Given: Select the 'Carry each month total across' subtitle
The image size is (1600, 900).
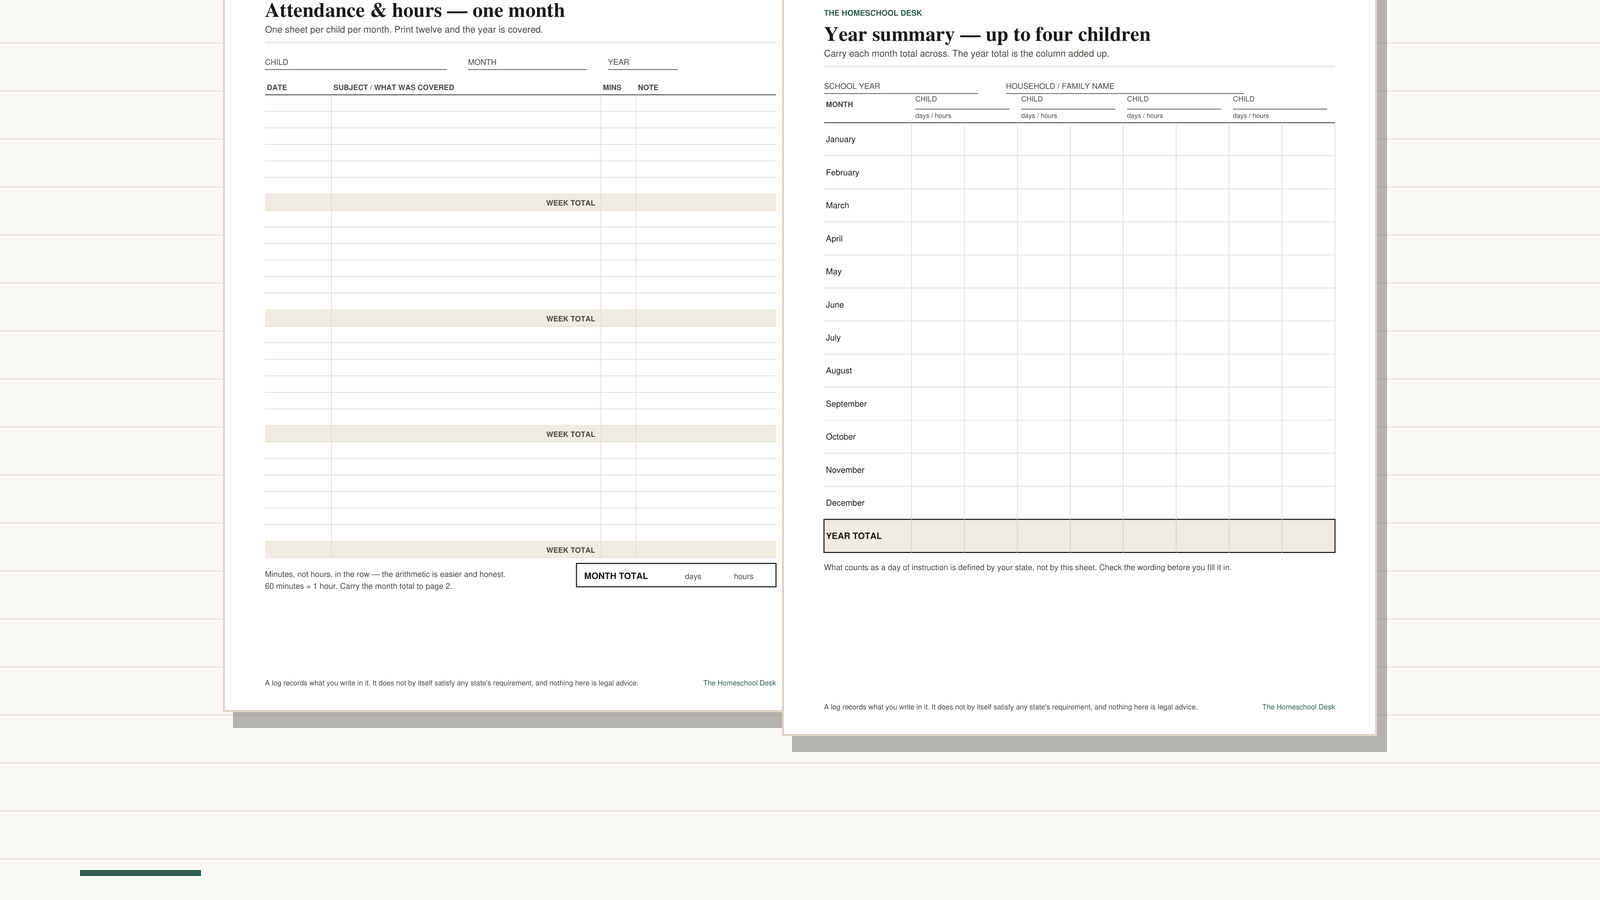Looking at the screenshot, I should pos(966,54).
